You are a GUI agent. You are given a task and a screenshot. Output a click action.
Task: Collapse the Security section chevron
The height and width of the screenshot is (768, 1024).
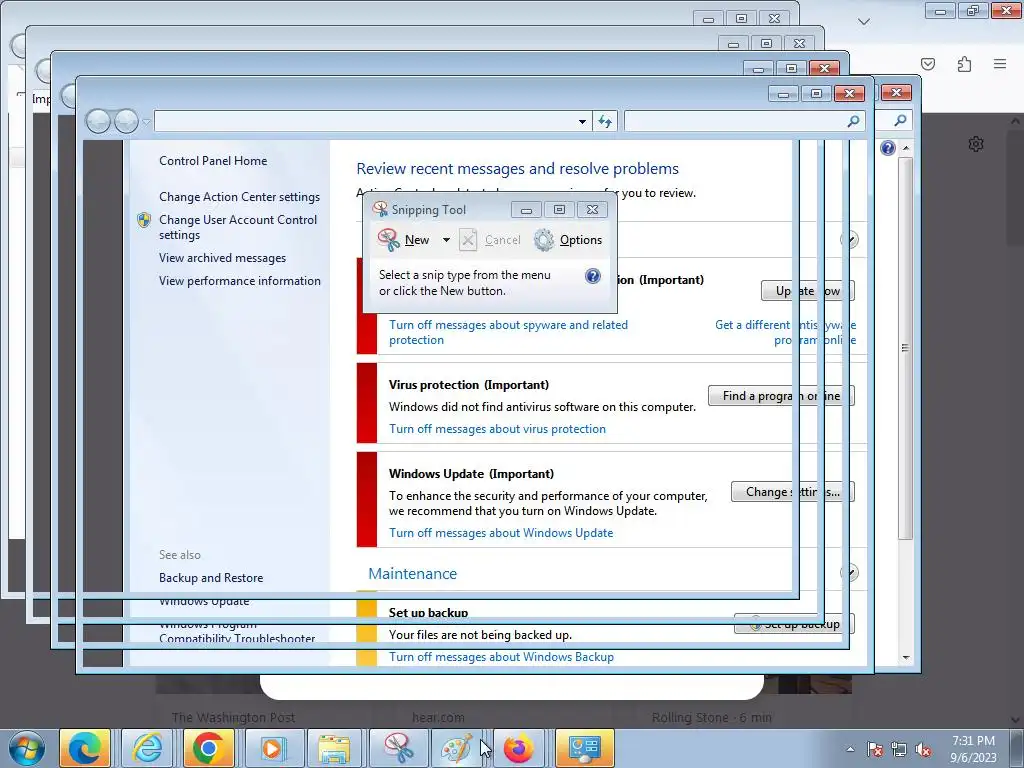click(x=849, y=240)
